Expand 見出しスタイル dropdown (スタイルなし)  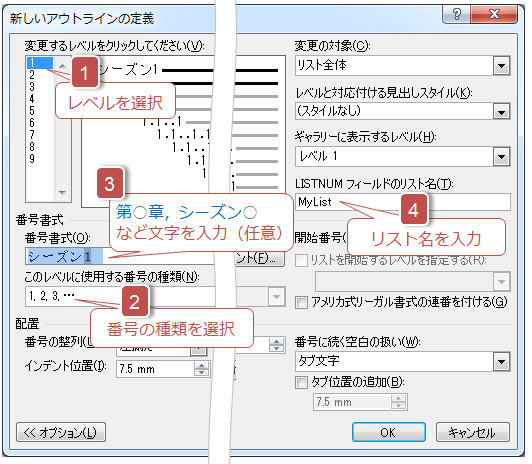(x=501, y=112)
